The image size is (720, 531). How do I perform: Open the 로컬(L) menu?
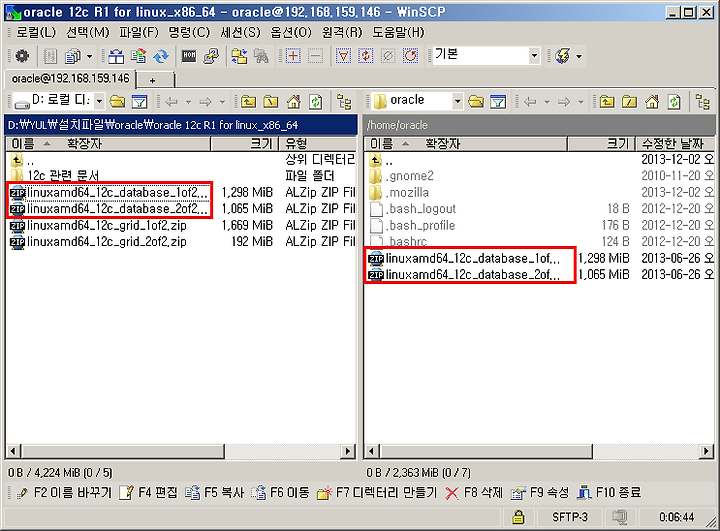(x=36, y=32)
